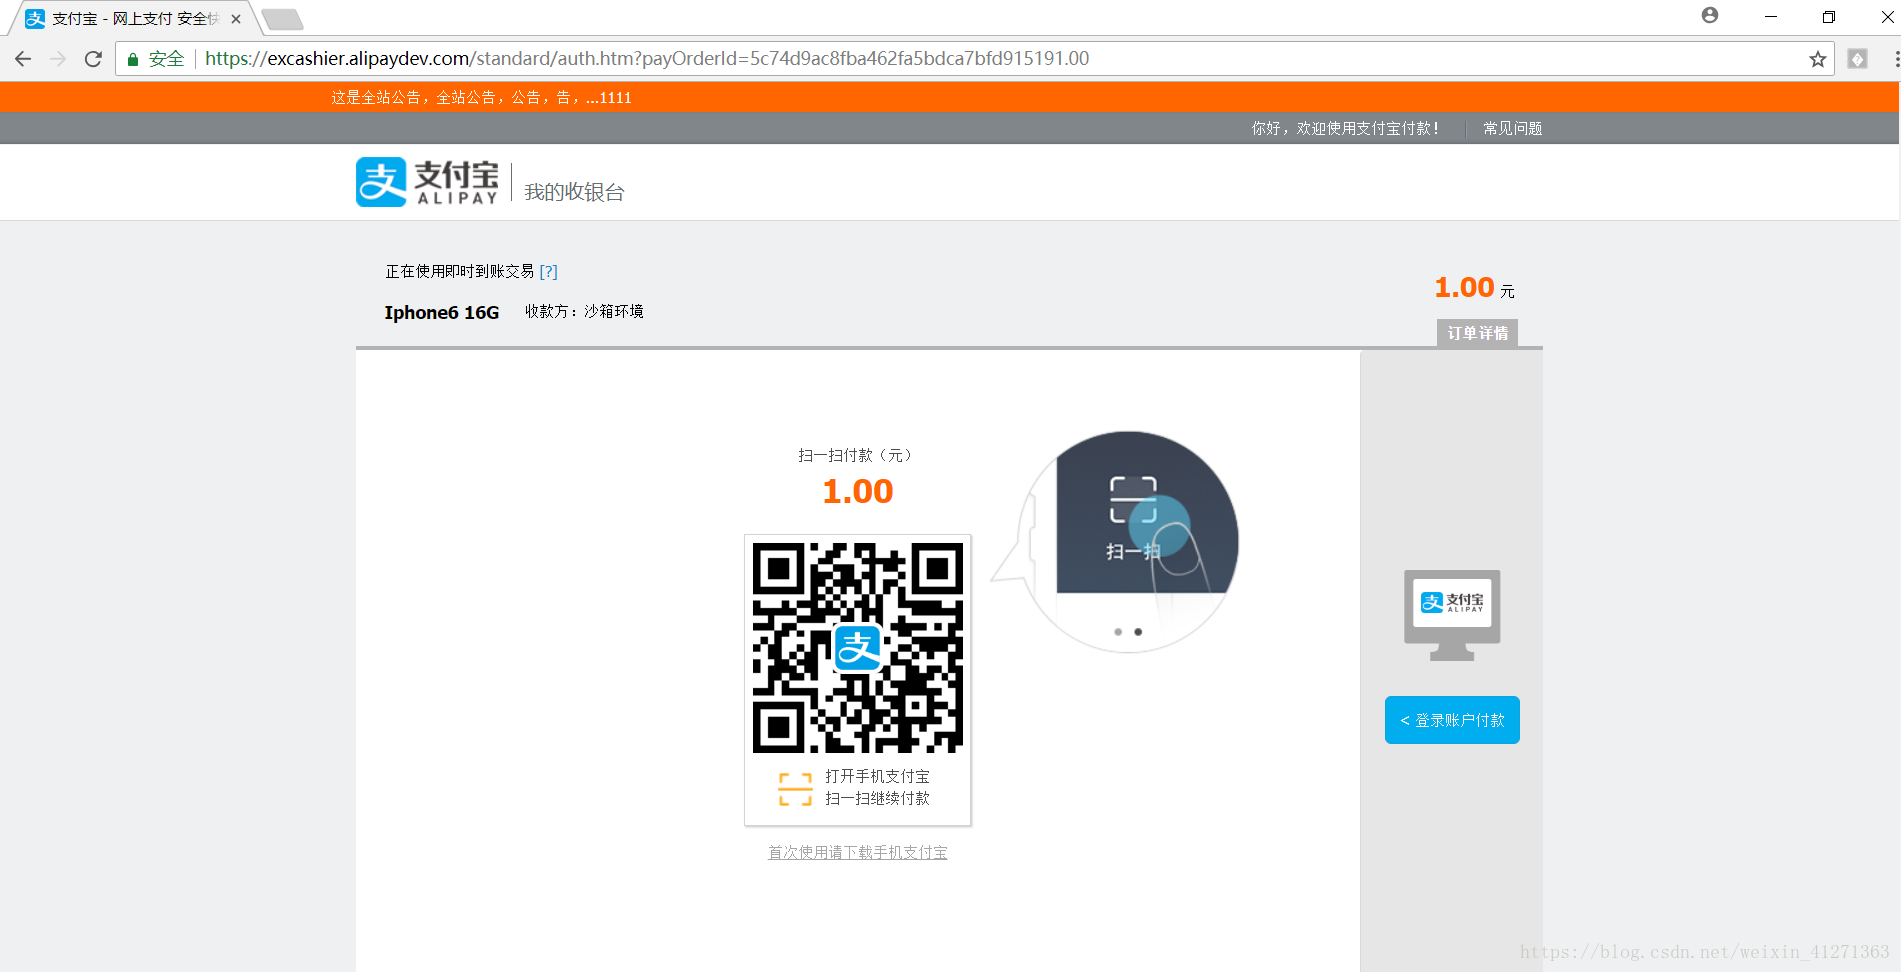1901x972 pixels.
Task: Open a new browser tab
Action: point(282,19)
